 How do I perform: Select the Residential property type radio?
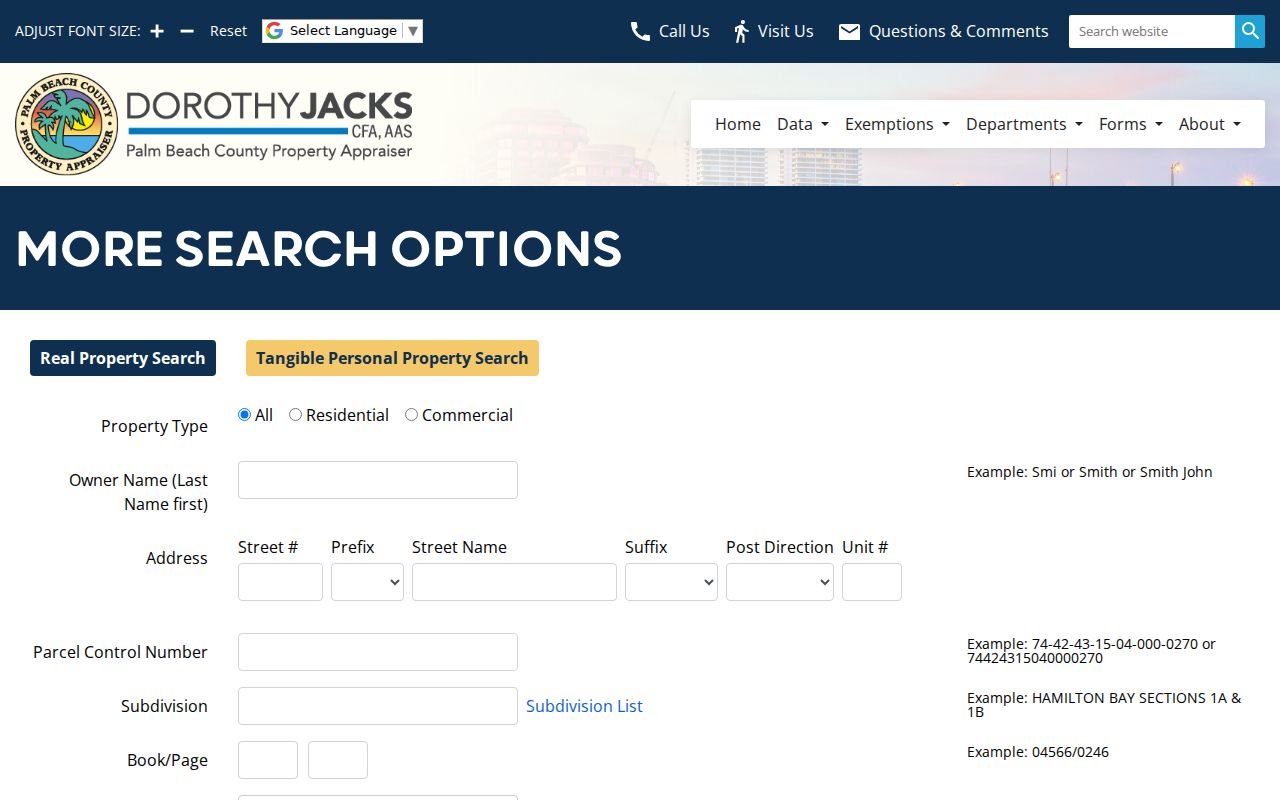point(295,415)
